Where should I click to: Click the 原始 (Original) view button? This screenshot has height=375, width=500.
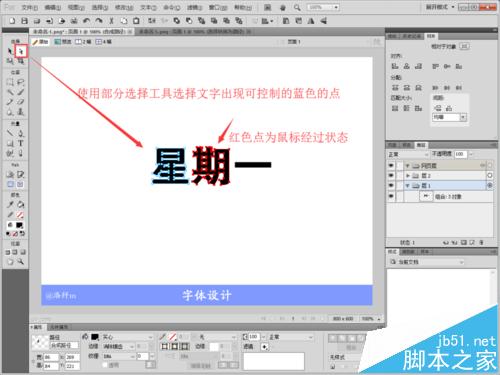(40, 42)
